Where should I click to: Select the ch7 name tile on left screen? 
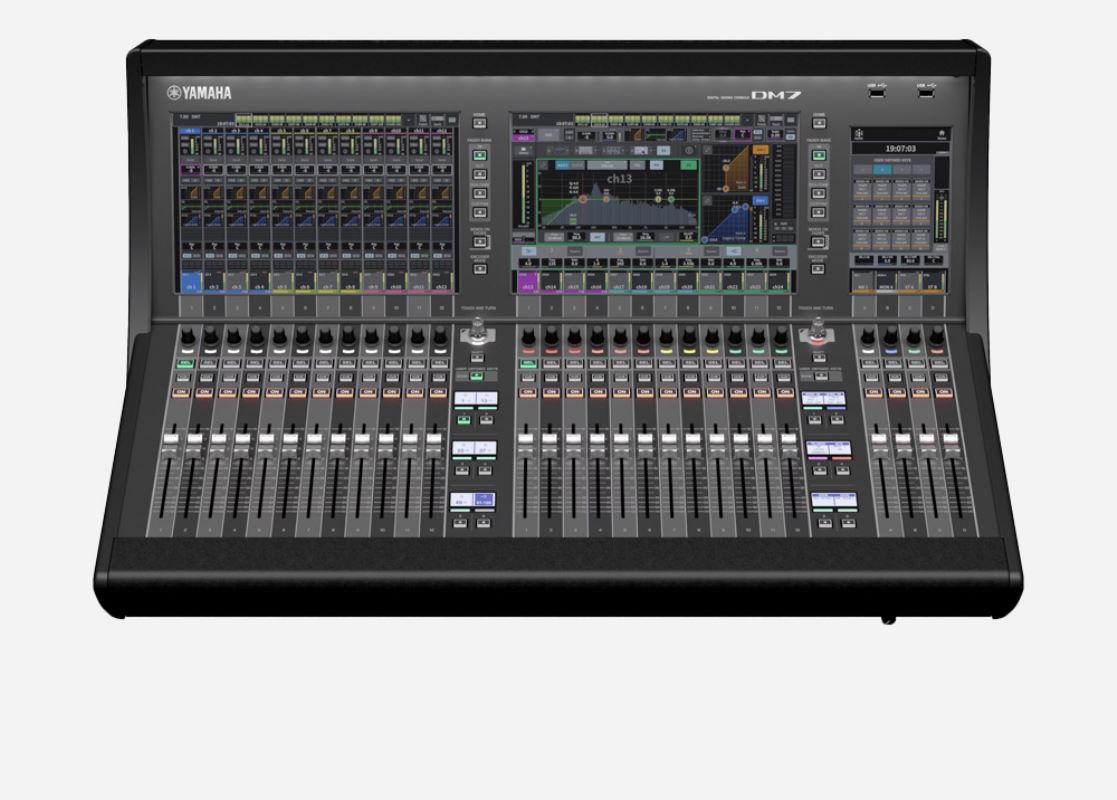pos(328,282)
